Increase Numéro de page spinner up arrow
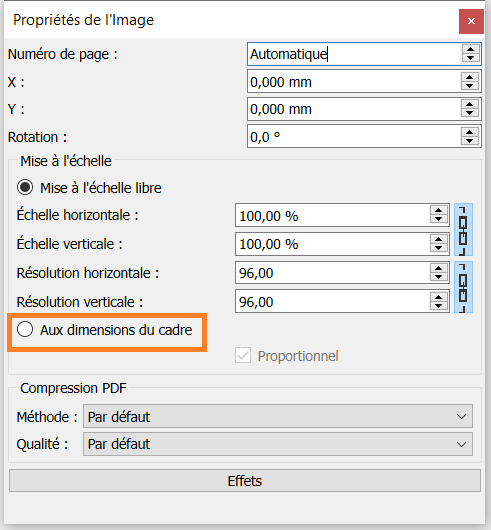491x530 pixels. point(470,49)
